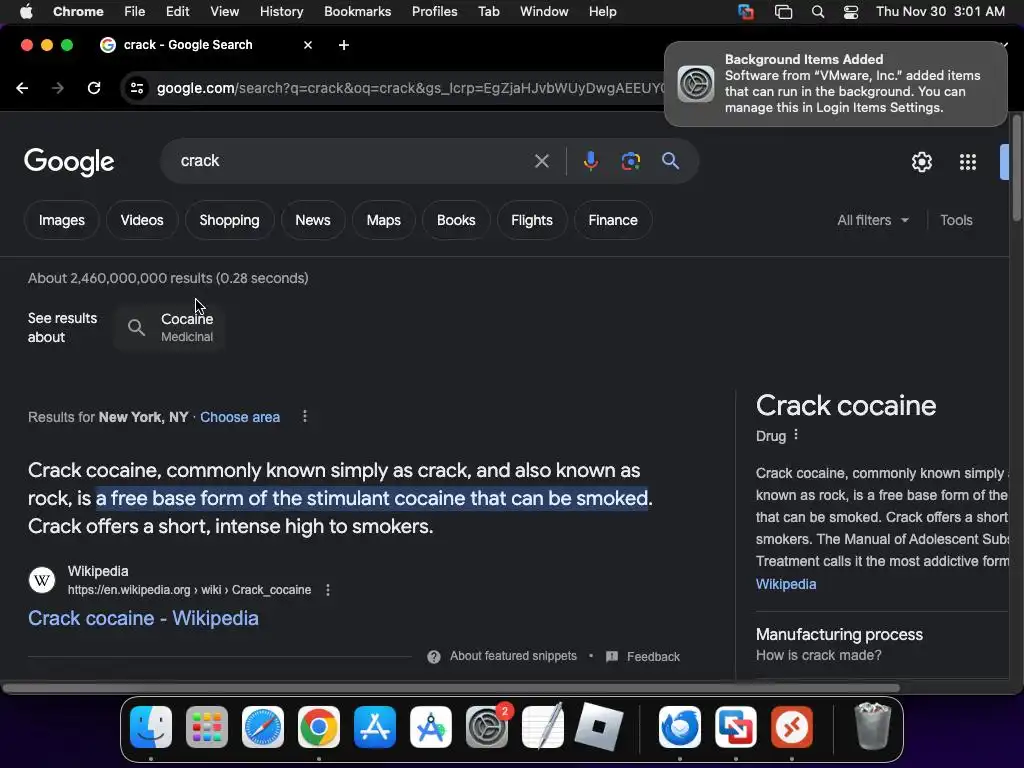Open Crack cocaine - Wikipedia result

coord(143,618)
